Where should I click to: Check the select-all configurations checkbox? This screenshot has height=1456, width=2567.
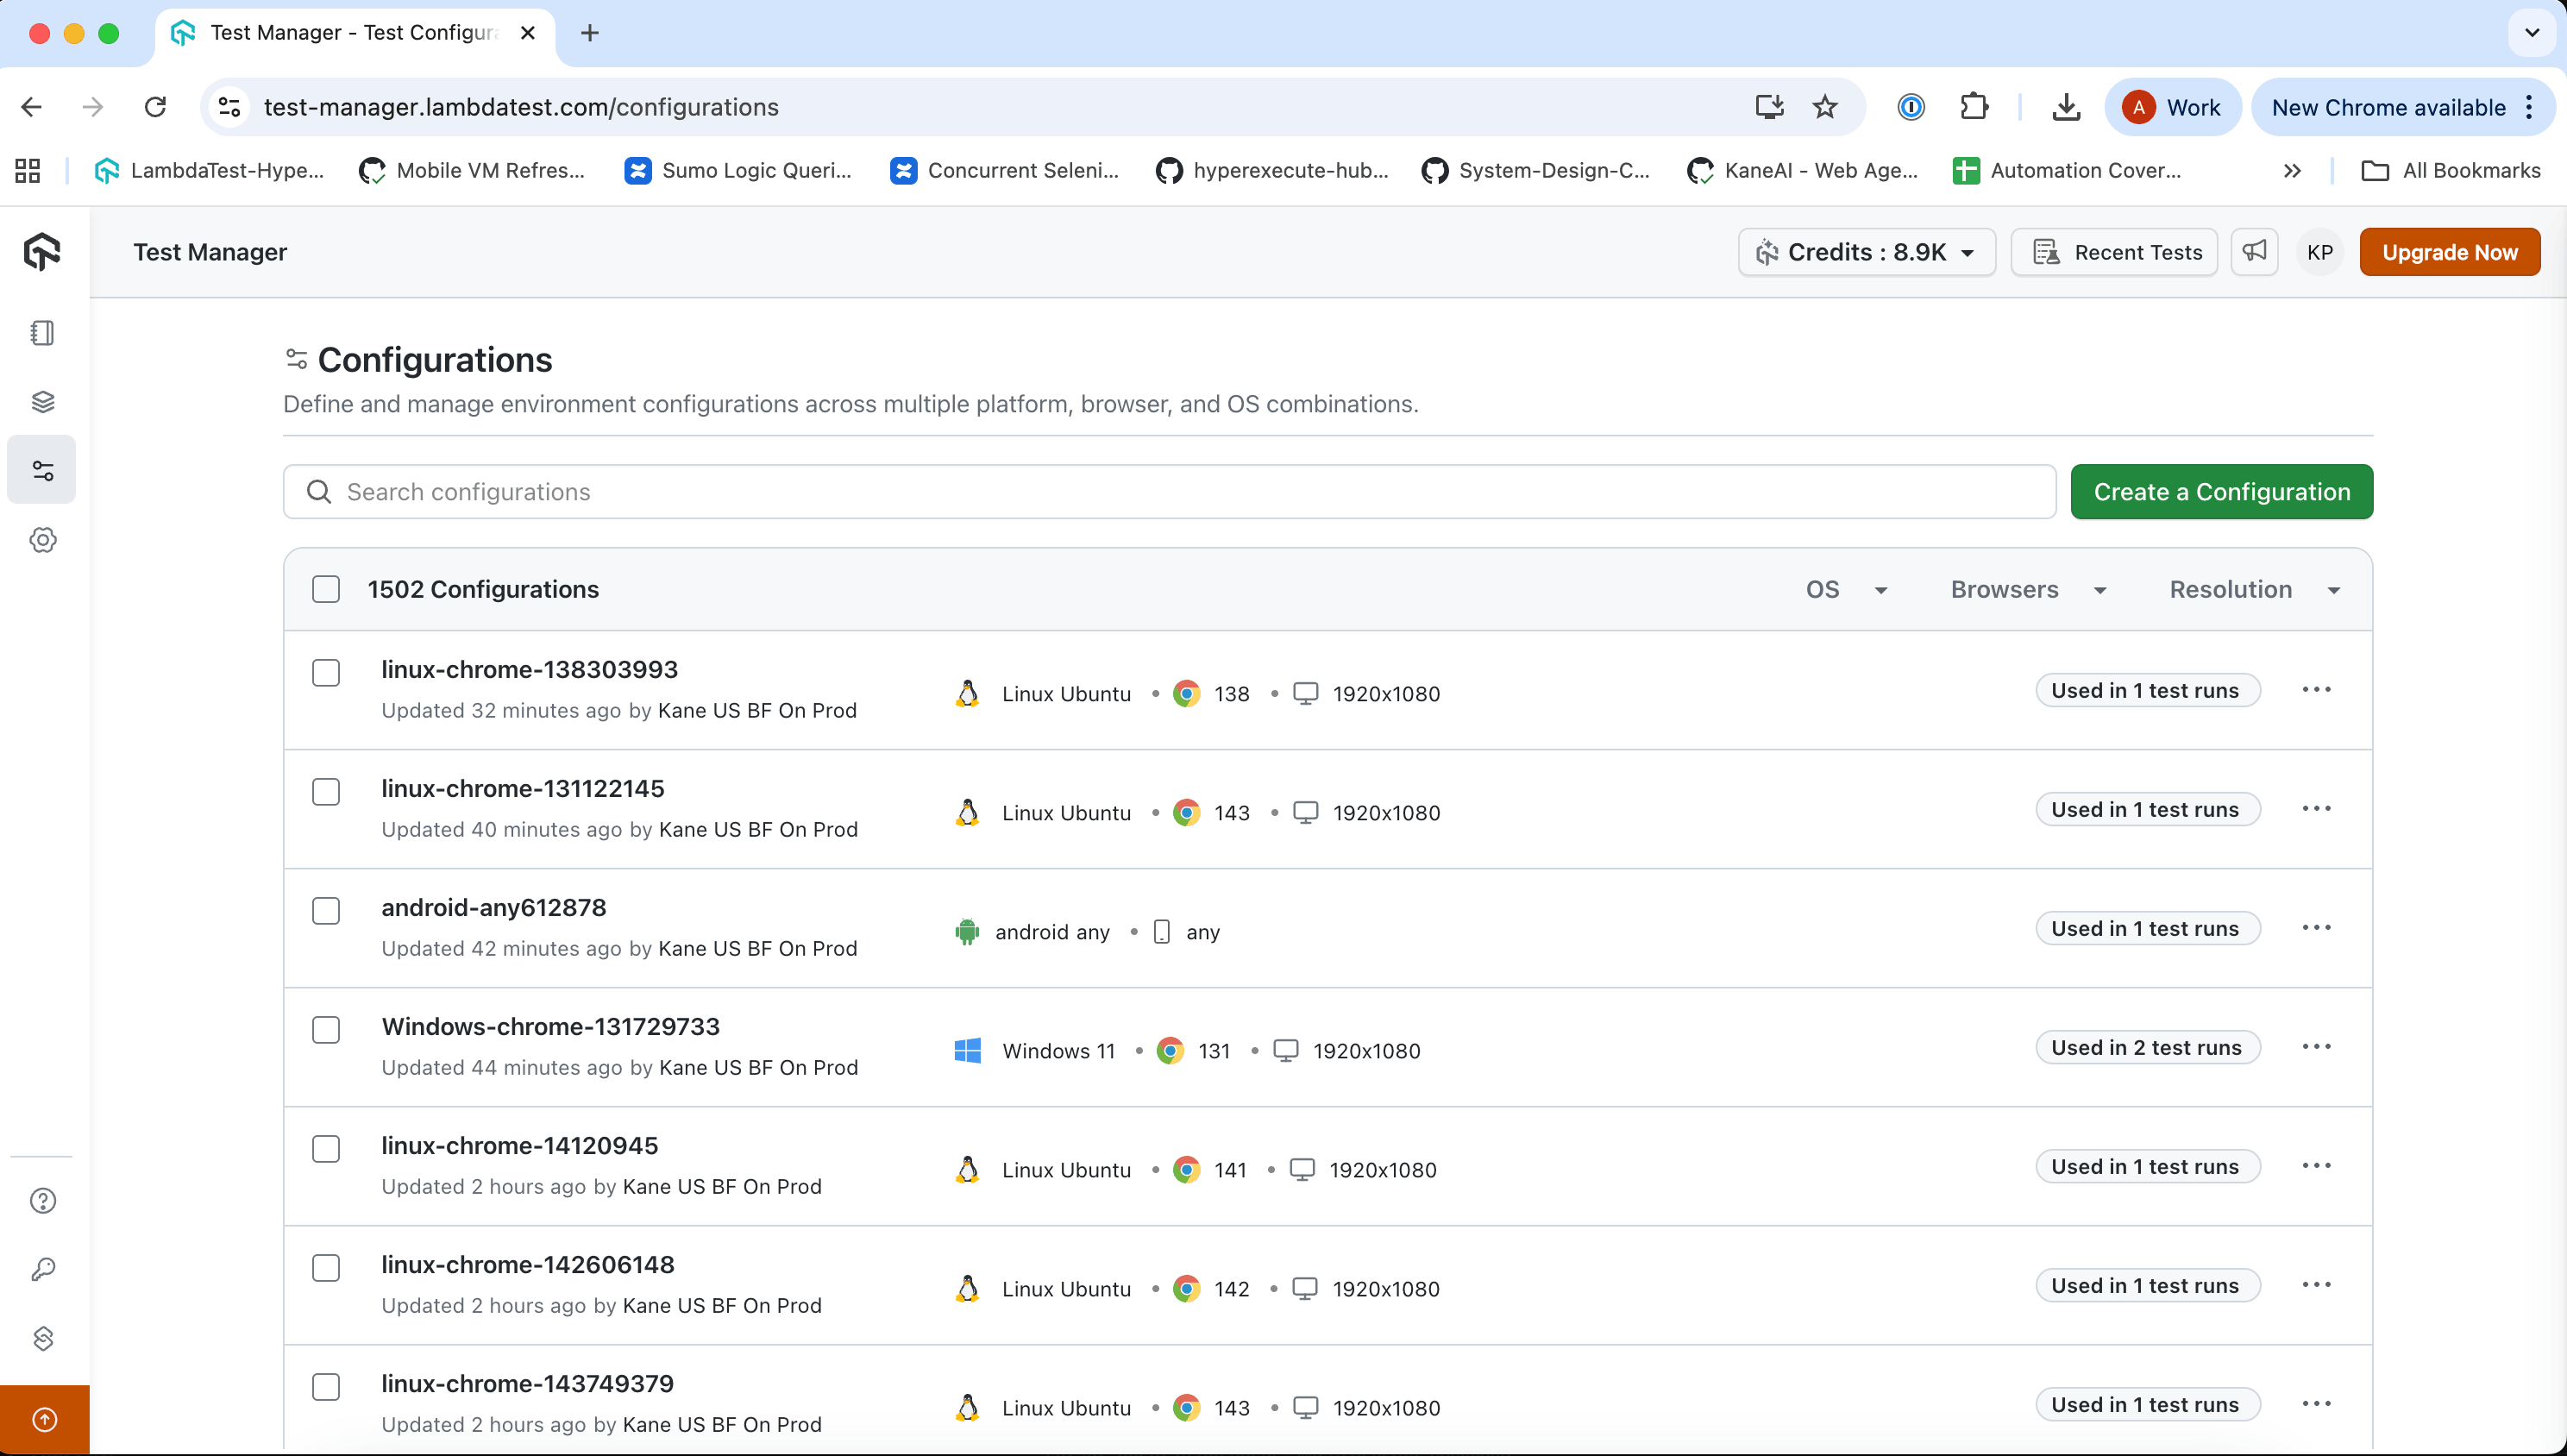click(326, 589)
